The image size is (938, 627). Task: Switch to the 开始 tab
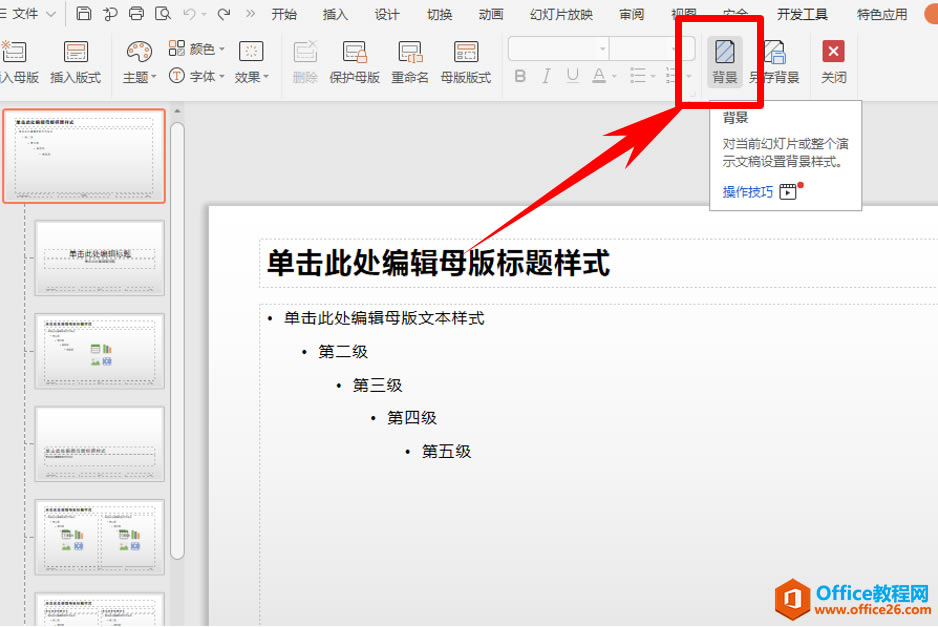click(284, 14)
